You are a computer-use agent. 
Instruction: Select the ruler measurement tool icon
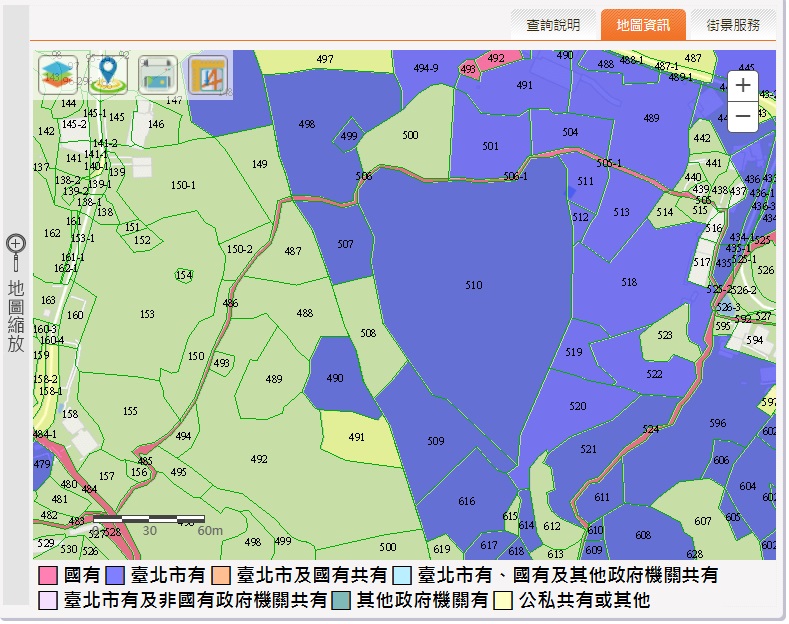[208, 75]
